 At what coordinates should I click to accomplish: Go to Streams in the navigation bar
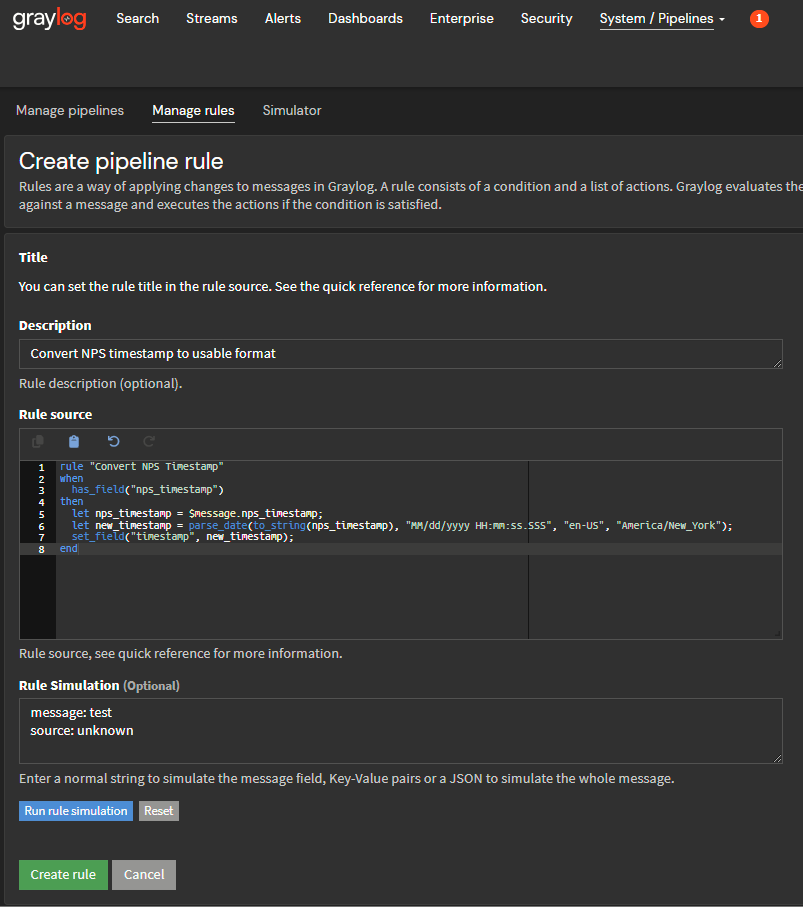tap(212, 19)
